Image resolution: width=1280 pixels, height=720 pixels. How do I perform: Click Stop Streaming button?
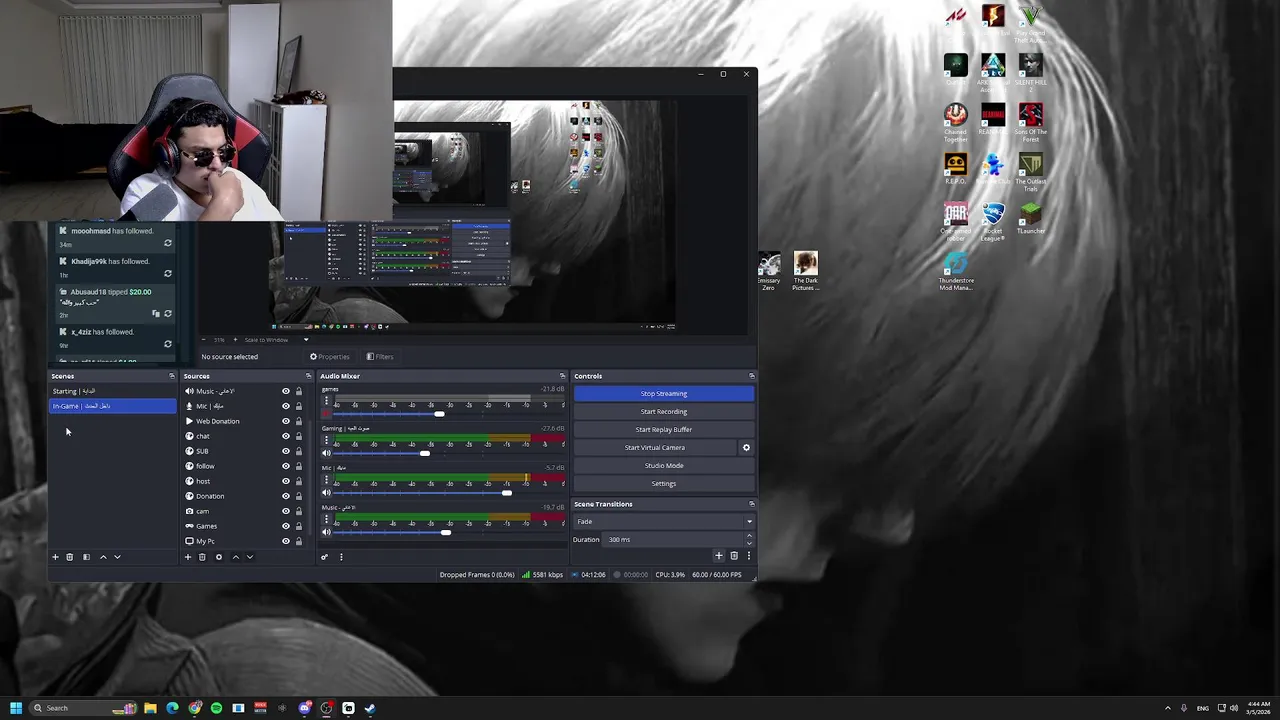click(664, 393)
